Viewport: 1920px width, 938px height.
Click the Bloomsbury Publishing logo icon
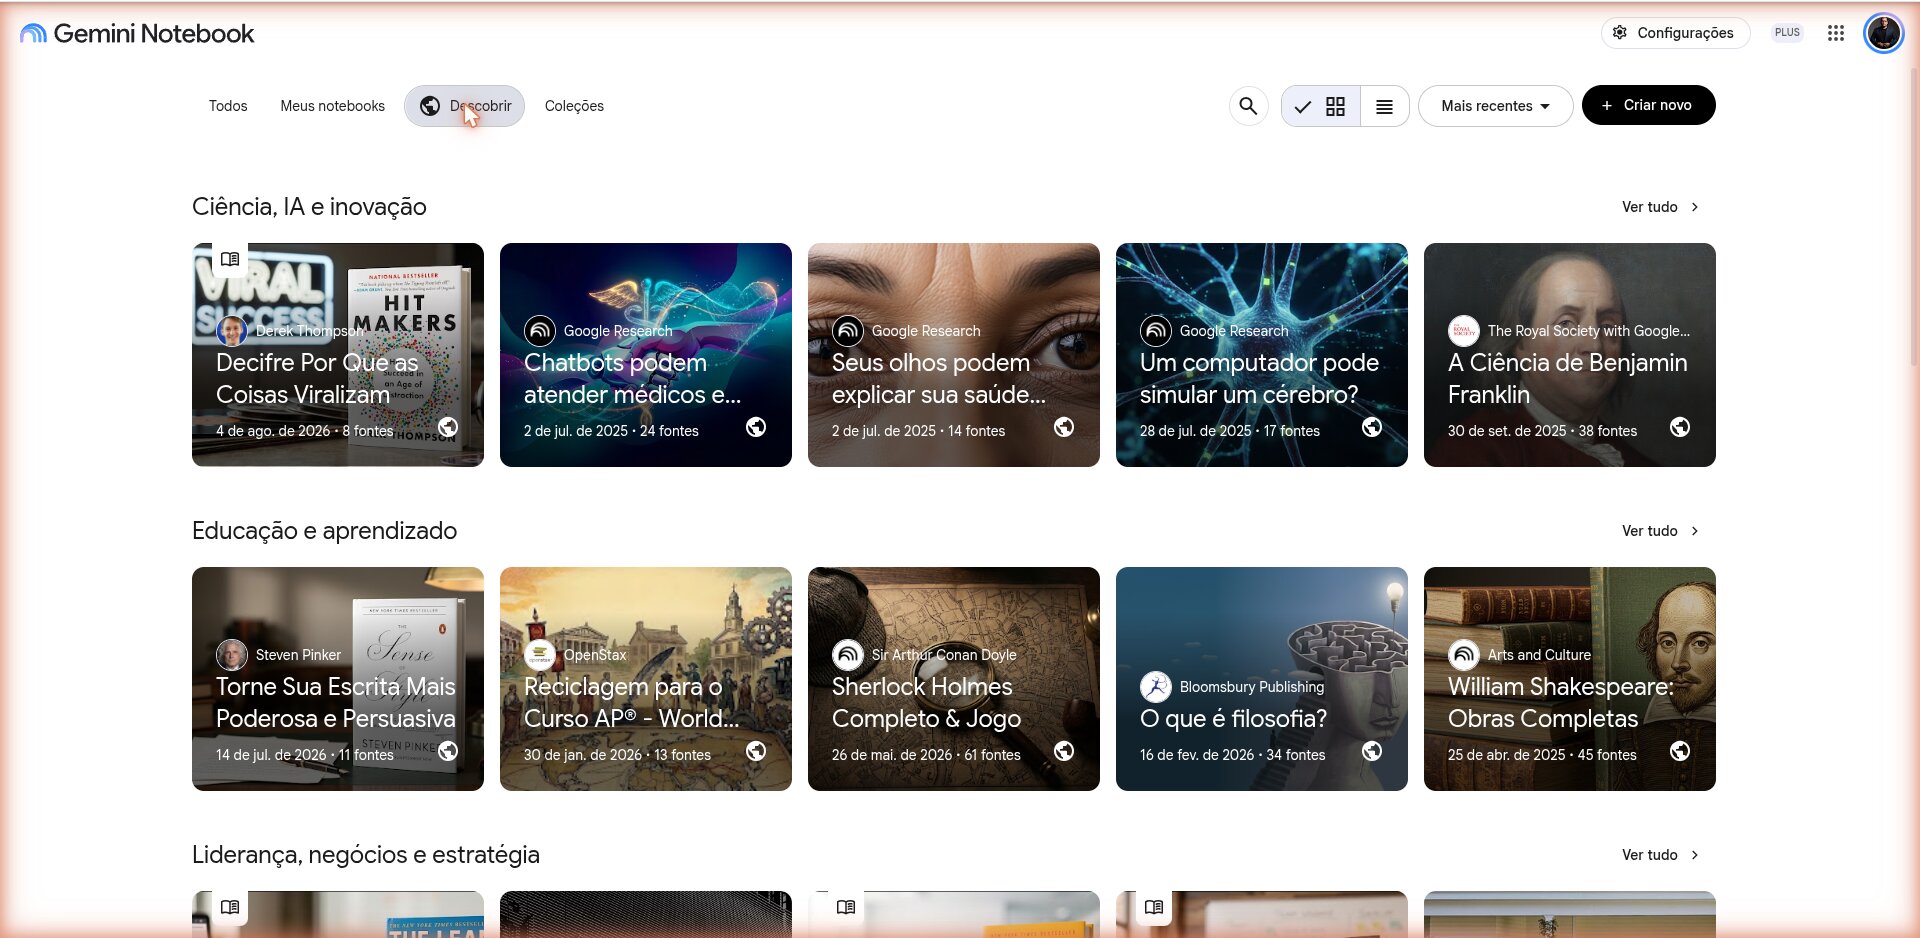1156,687
